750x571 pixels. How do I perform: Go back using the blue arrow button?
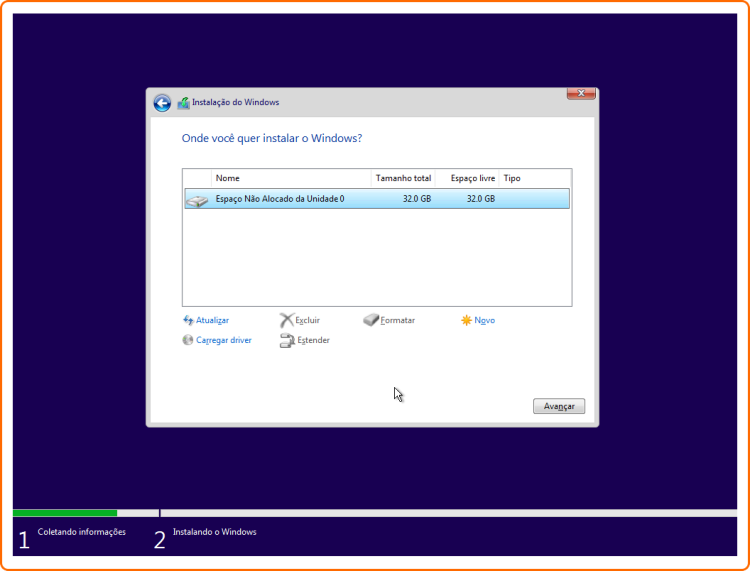point(162,103)
